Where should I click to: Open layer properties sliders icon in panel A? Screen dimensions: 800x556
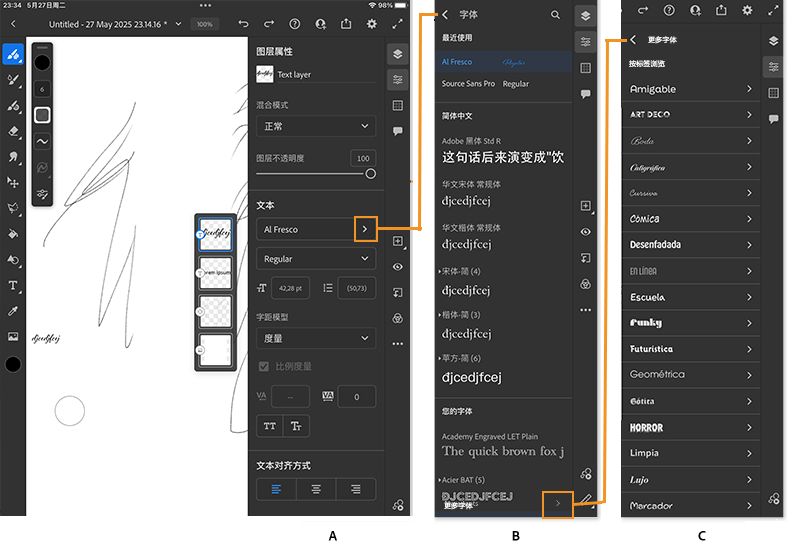398,80
